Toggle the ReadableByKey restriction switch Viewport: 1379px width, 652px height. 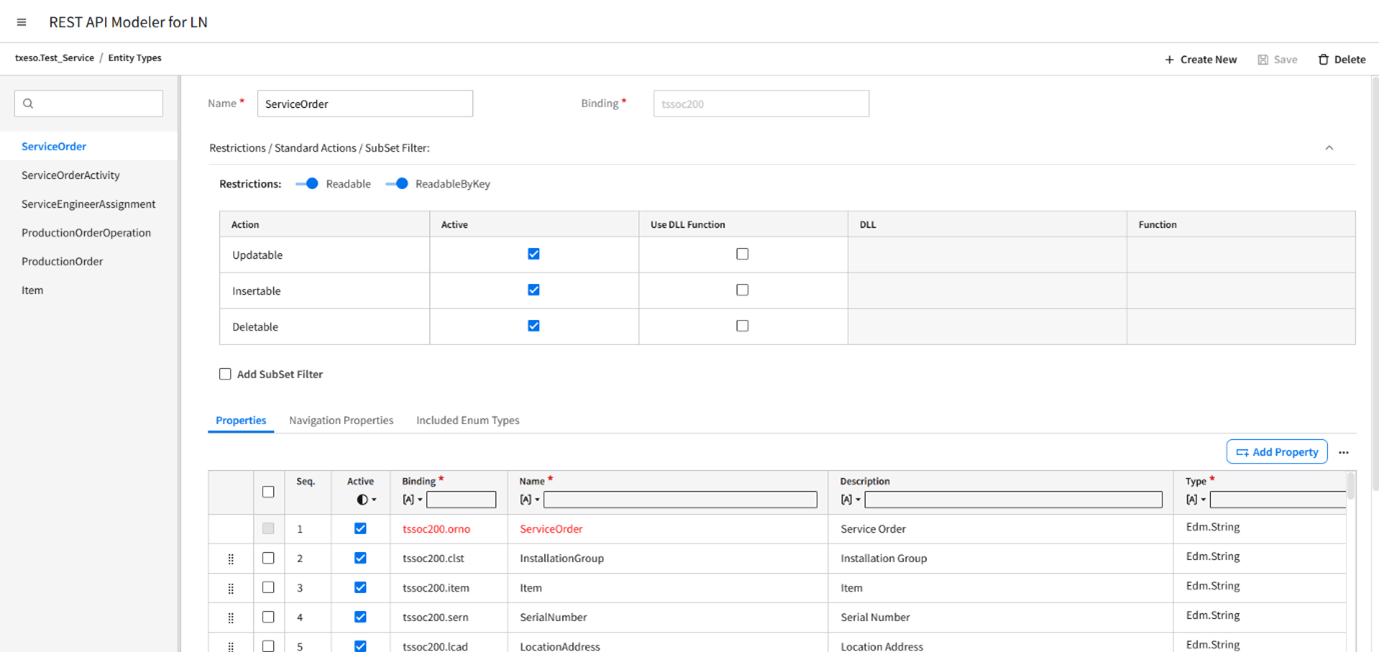[x=397, y=184]
